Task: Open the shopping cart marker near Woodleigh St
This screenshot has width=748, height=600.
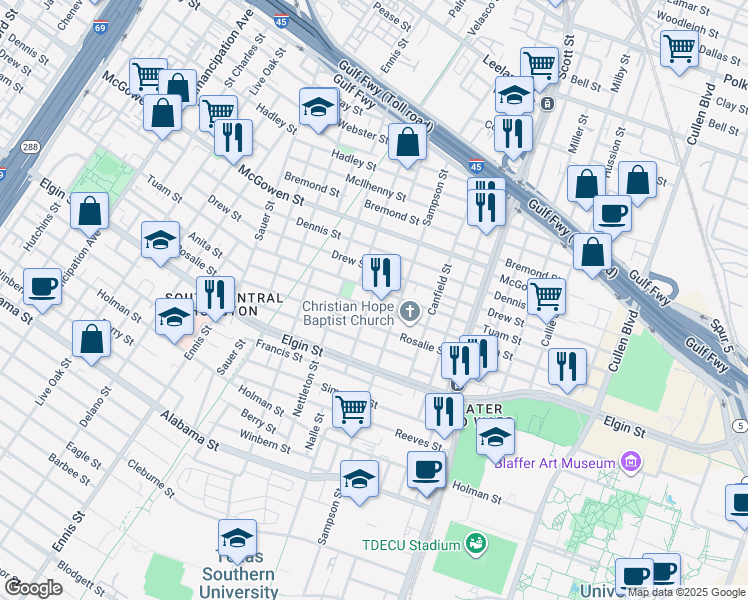Action: (x=679, y=48)
